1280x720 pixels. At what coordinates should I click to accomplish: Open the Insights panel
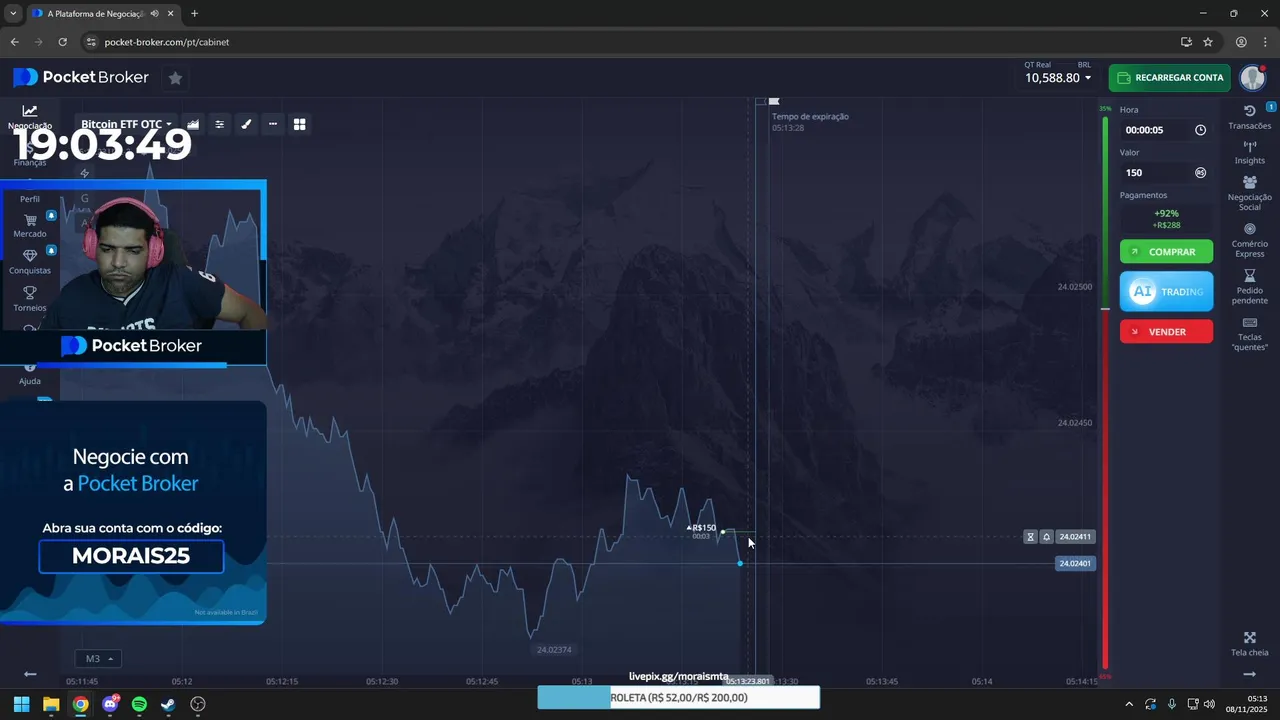(x=1249, y=152)
